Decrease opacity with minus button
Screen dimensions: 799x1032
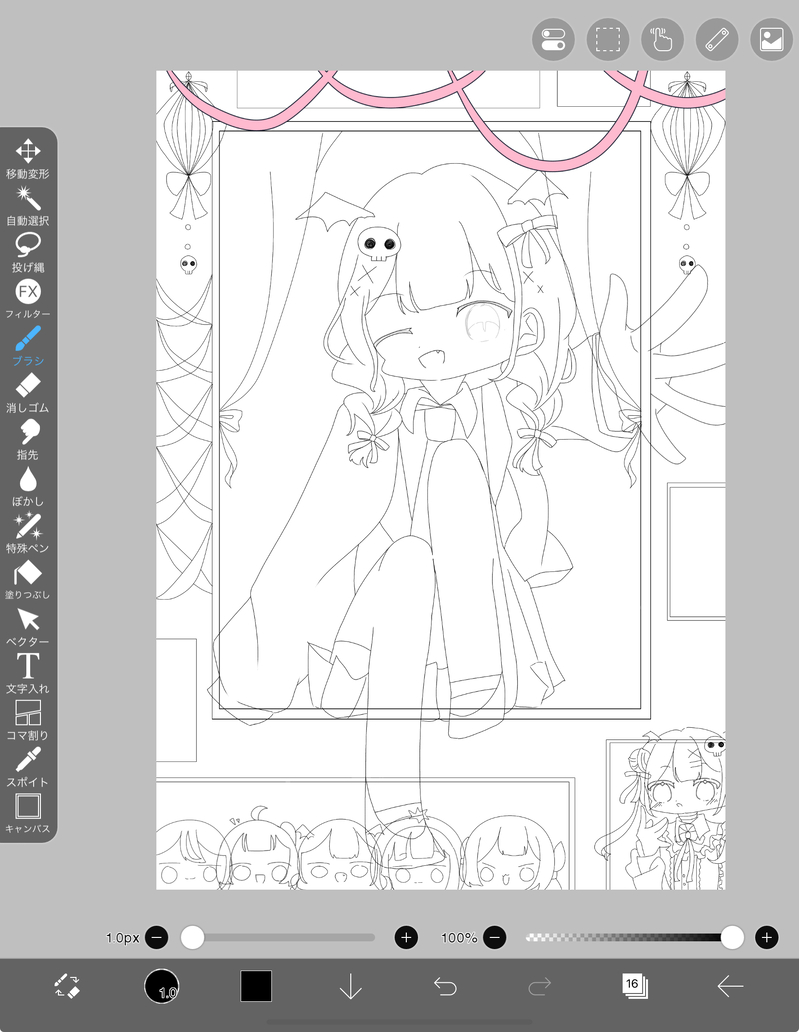(495, 937)
